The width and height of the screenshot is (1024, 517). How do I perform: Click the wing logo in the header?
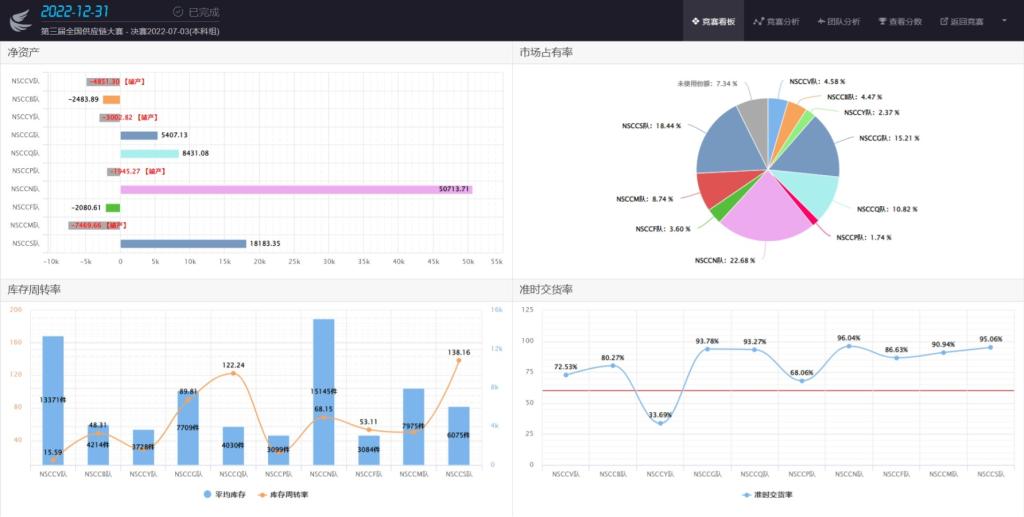click(20, 20)
